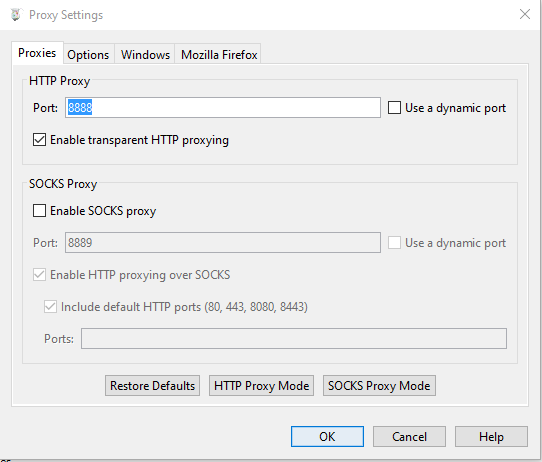Disable transparent HTTP proxying checkbox
542x462 pixels.
(x=39, y=140)
